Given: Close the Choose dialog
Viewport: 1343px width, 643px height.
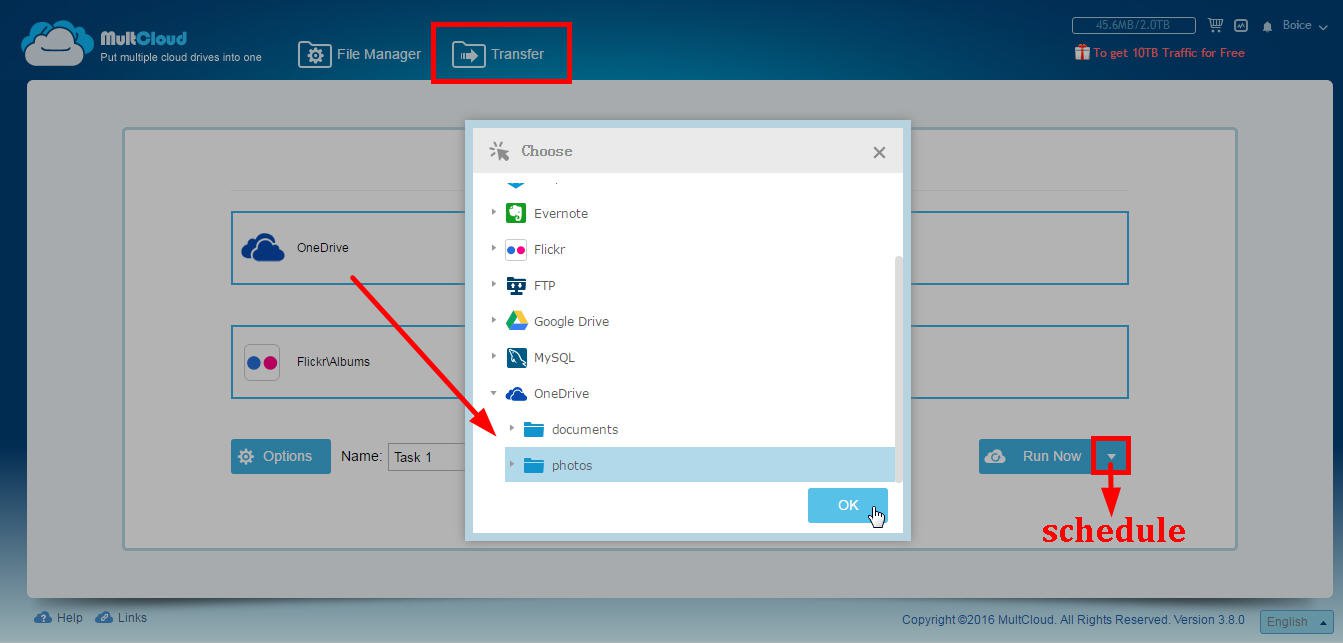Looking at the screenshot, I should click(x=879, y=152).
